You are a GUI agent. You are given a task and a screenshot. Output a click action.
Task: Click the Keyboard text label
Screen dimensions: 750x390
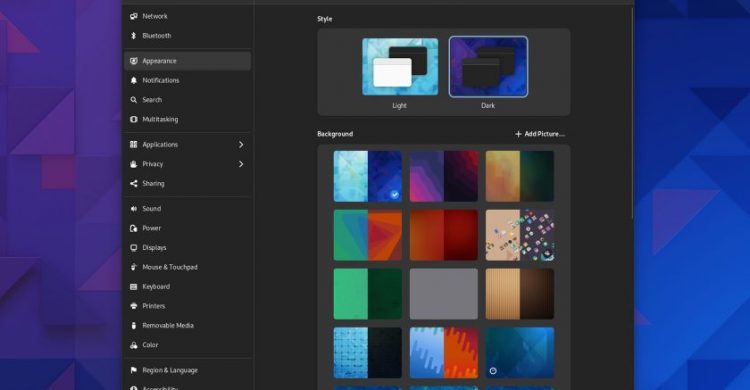tap(156, 287)
